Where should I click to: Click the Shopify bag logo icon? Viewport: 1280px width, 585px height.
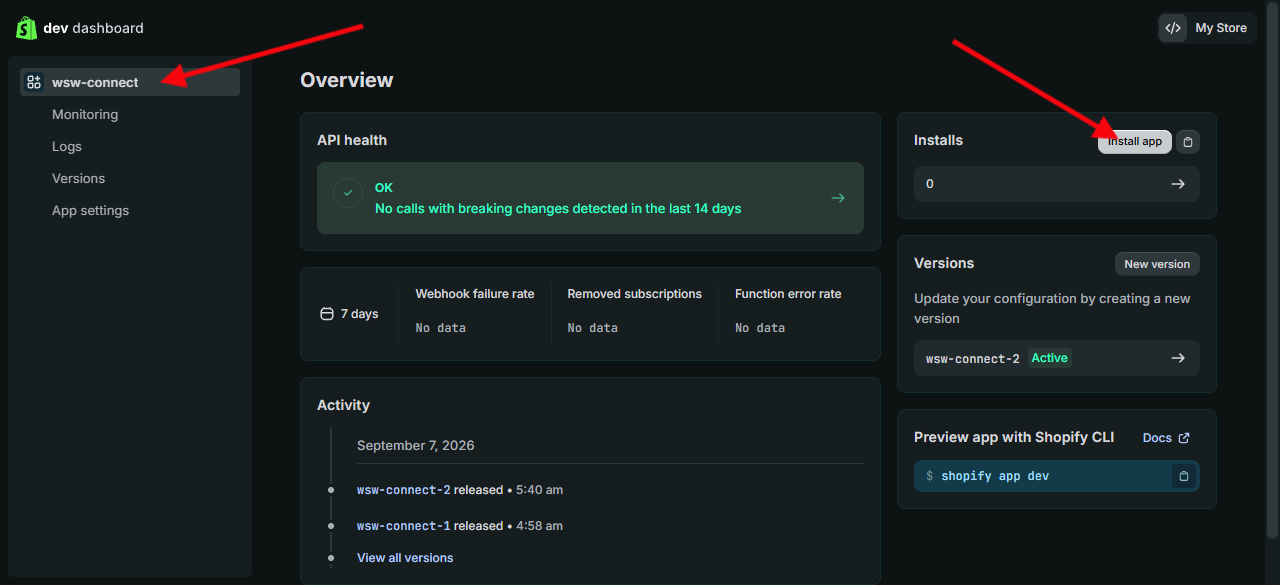pos(27,28)
